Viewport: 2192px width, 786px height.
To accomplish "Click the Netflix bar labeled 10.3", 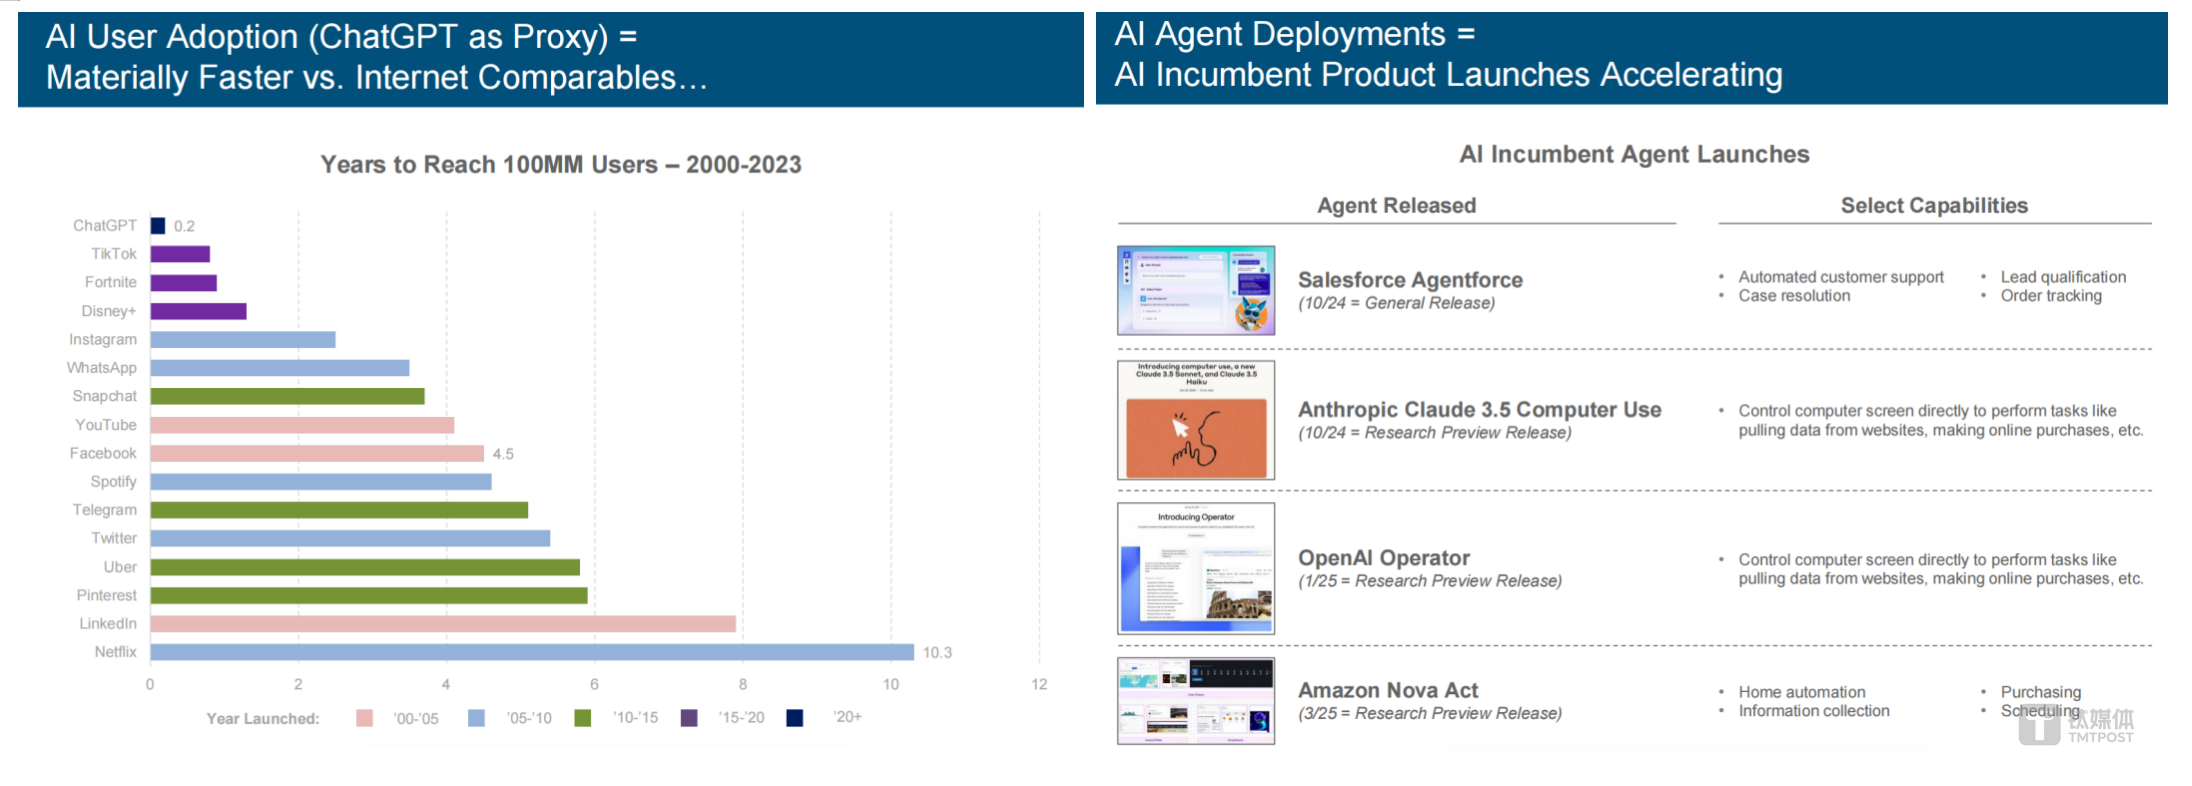I will pos(532,652).
